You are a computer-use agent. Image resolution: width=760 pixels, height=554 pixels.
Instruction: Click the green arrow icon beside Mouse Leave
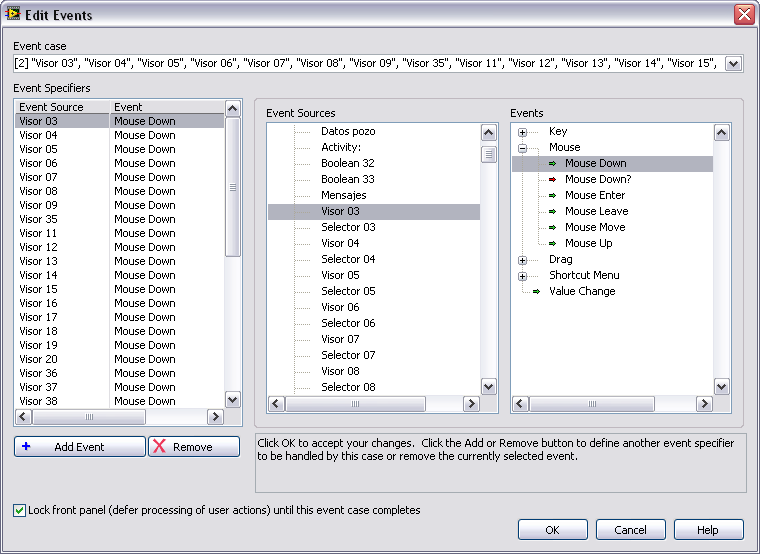click(x=552, y=212)
